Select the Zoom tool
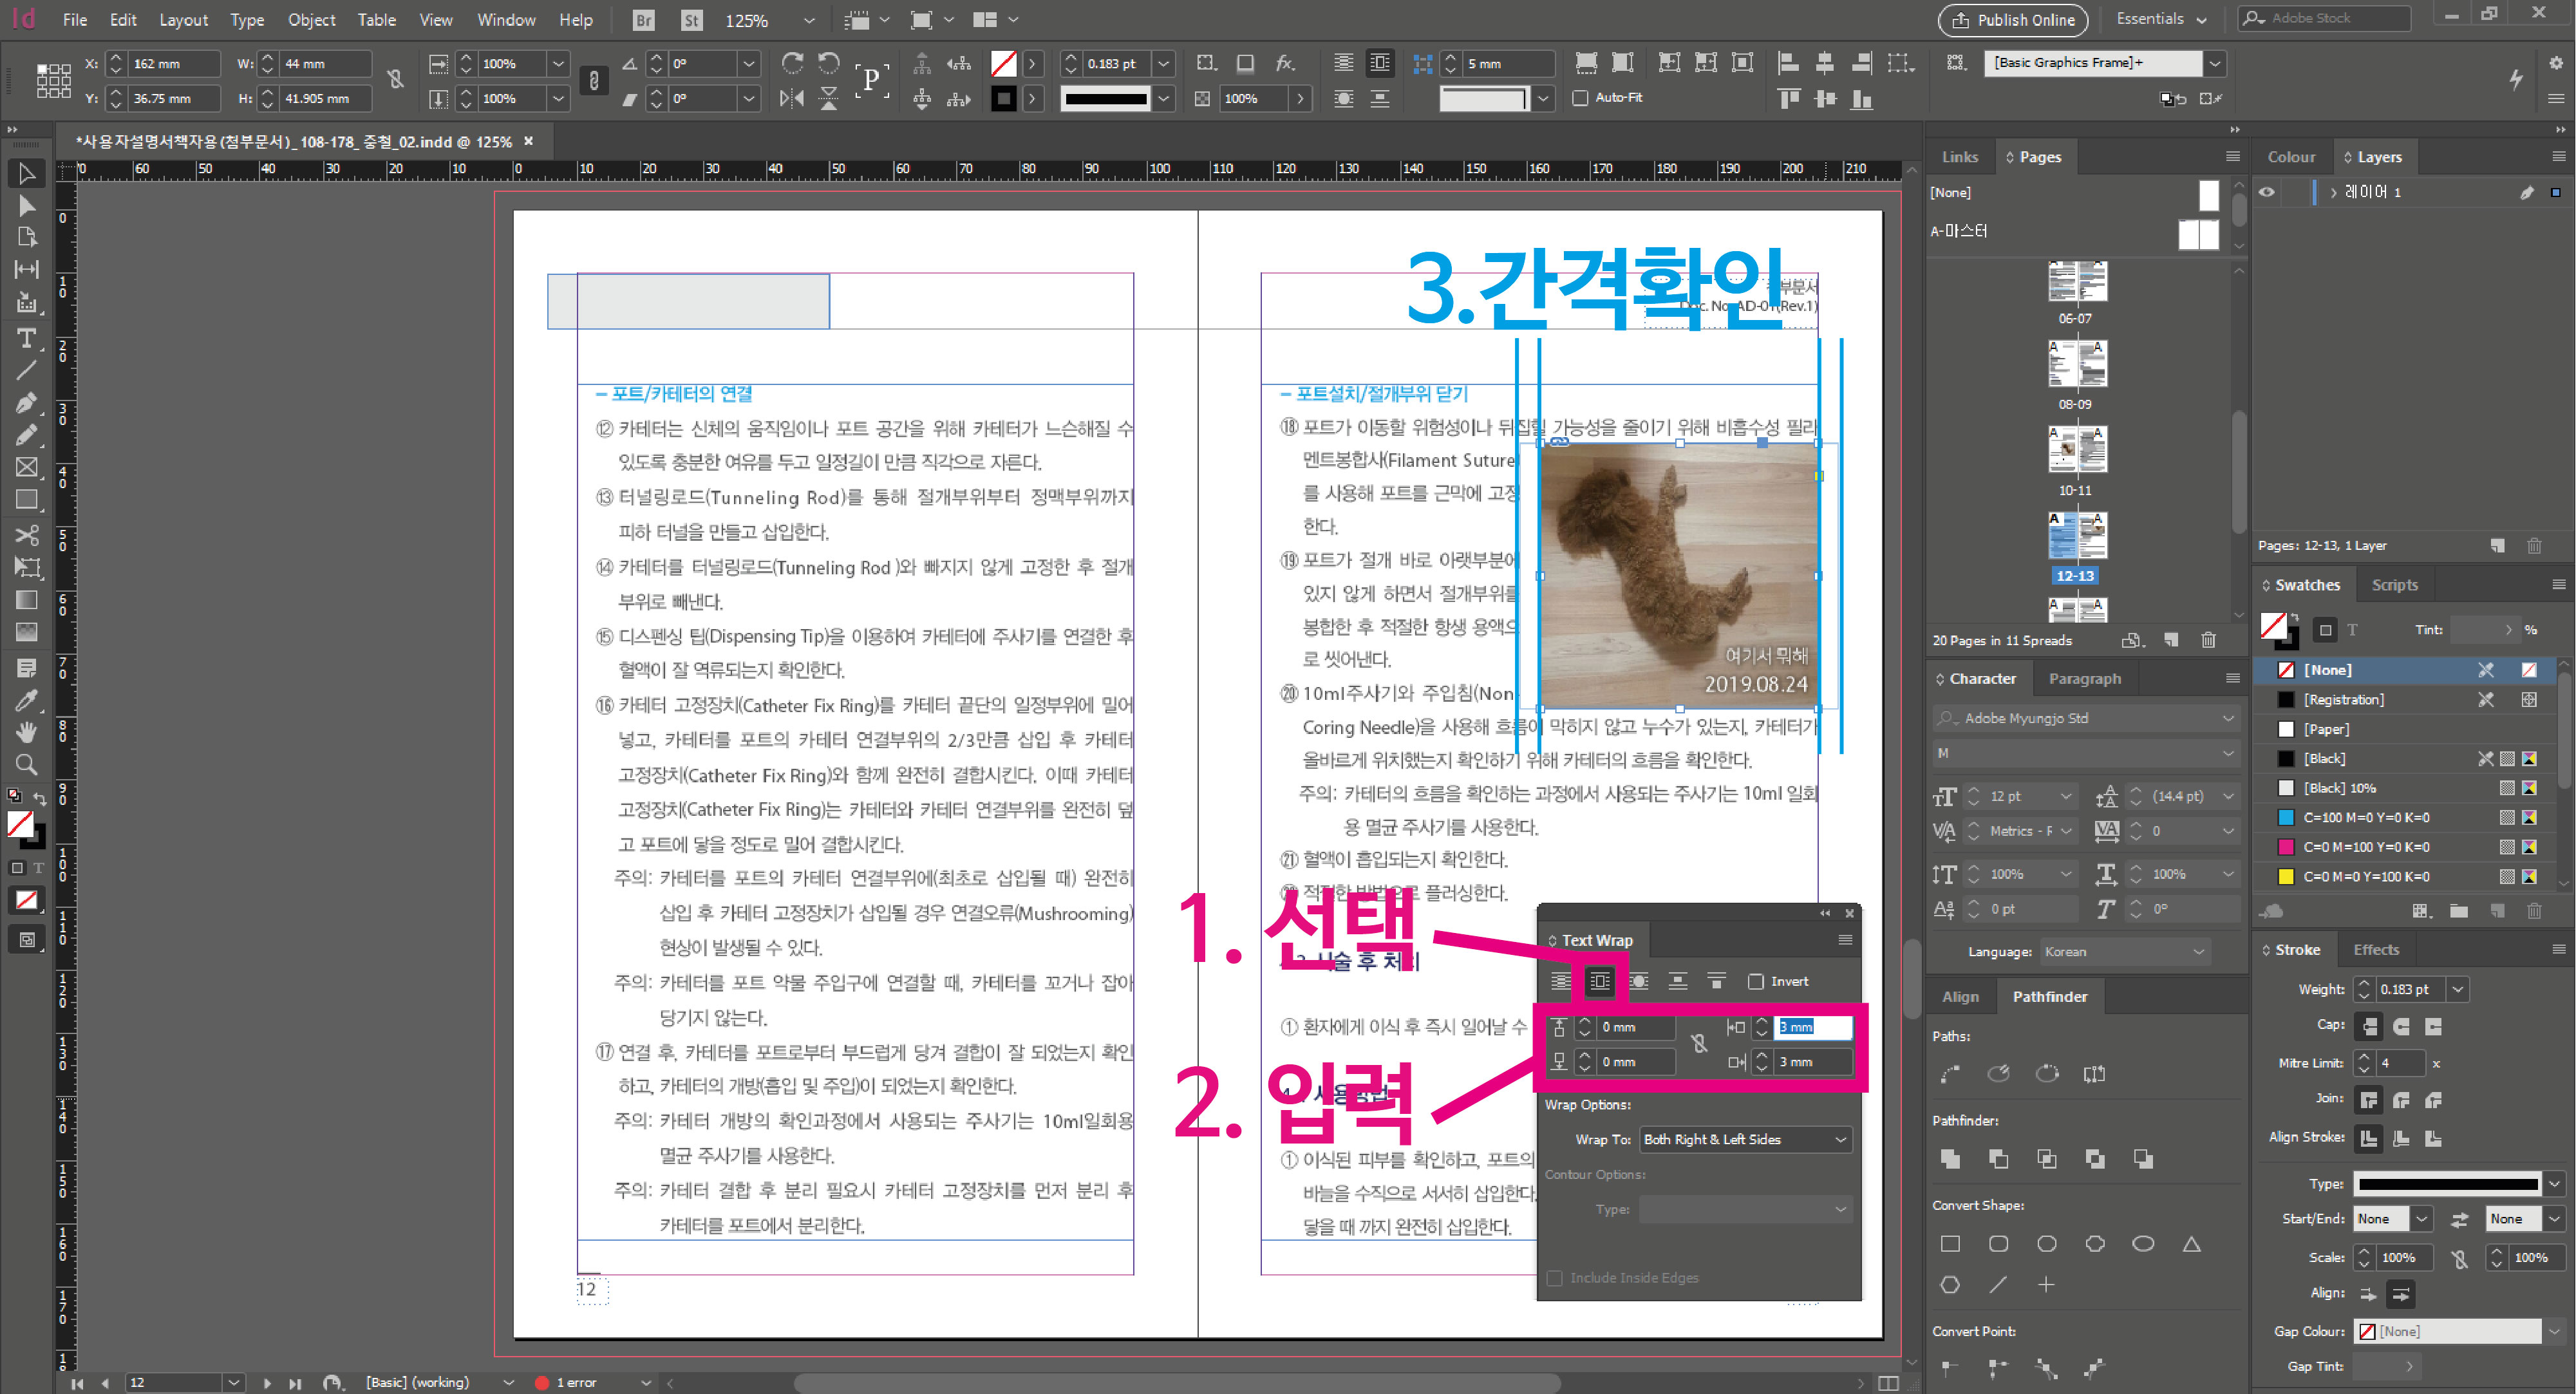2576x1394 pixels. (x=26, y=765)
